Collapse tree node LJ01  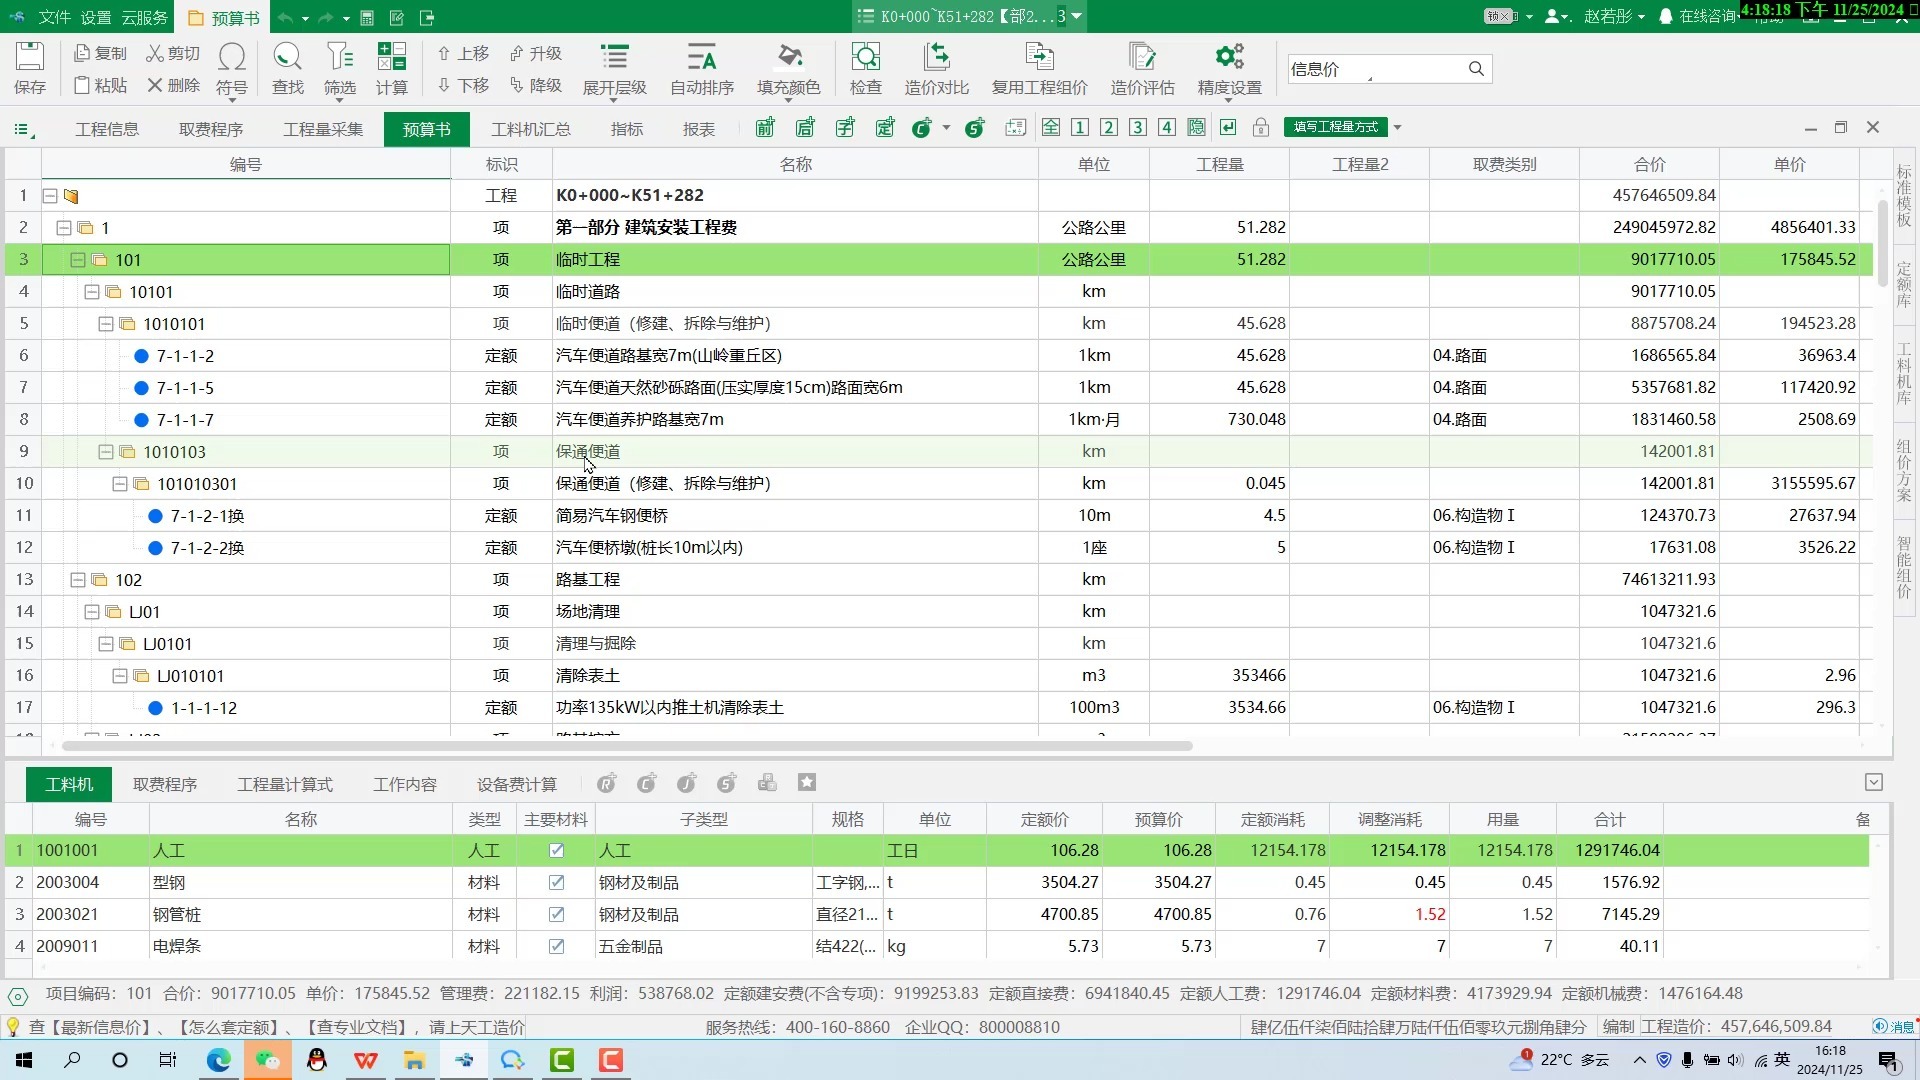[x=91, y=612]
